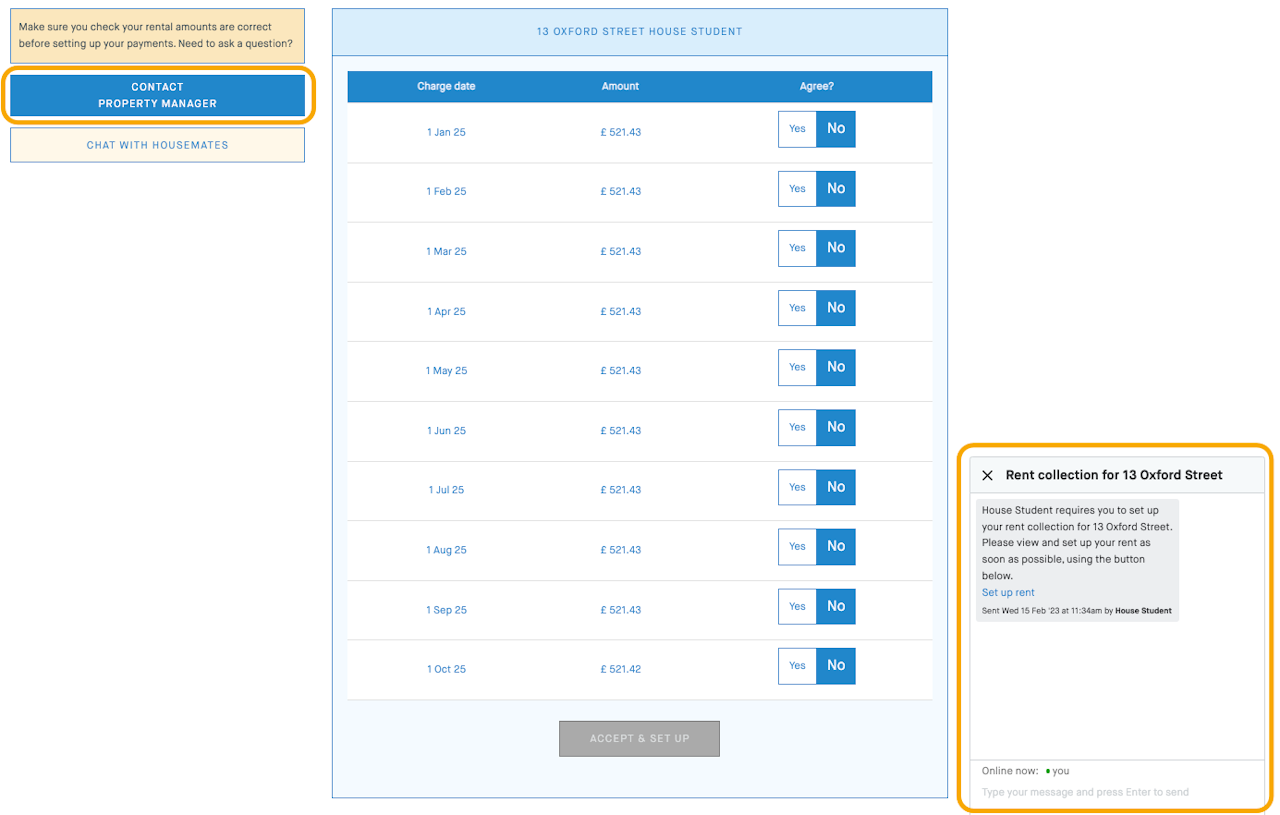Open the Set up rent link in chat
Viewport: 1280px width, 815px height.
[x=1008, y=593]
